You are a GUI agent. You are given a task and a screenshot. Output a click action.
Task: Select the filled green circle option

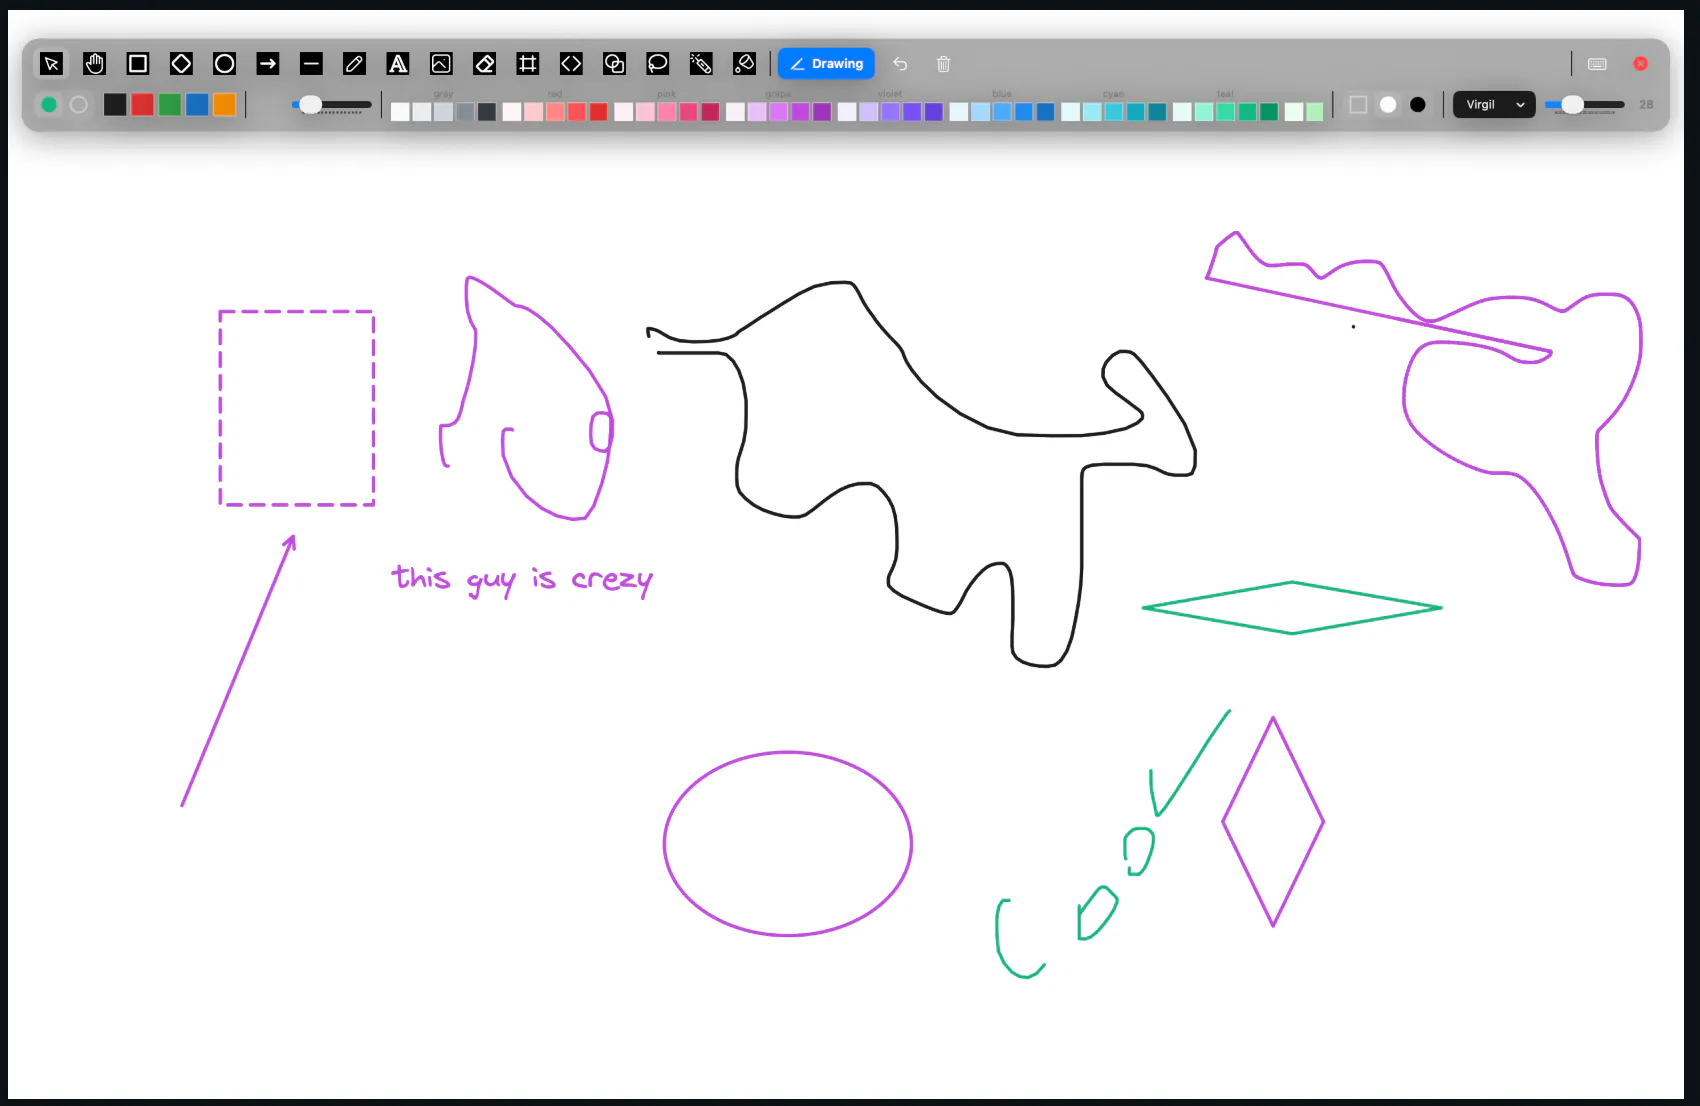[49, 104]
